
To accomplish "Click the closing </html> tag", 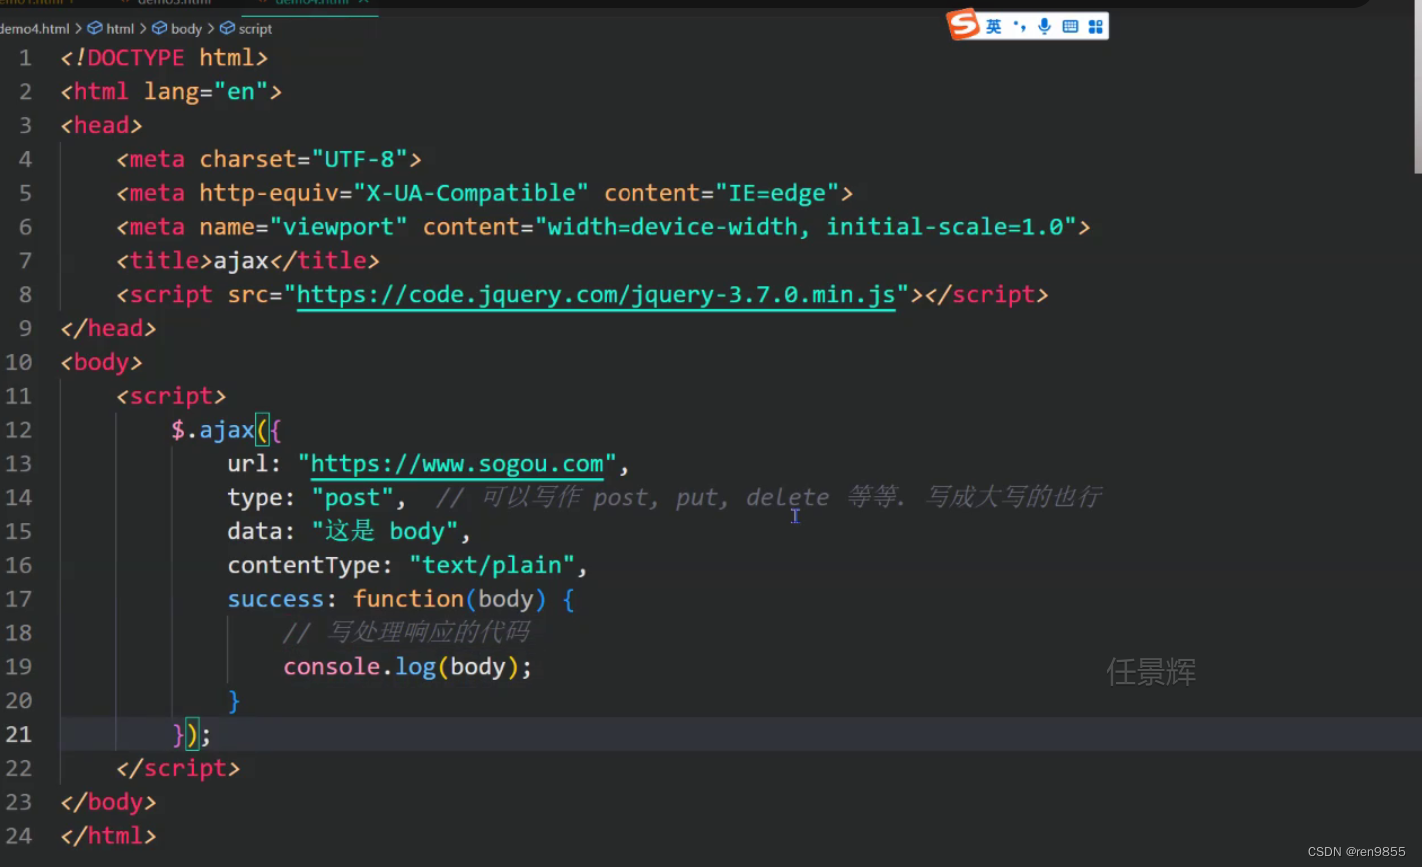I will [x=108, y=835].
